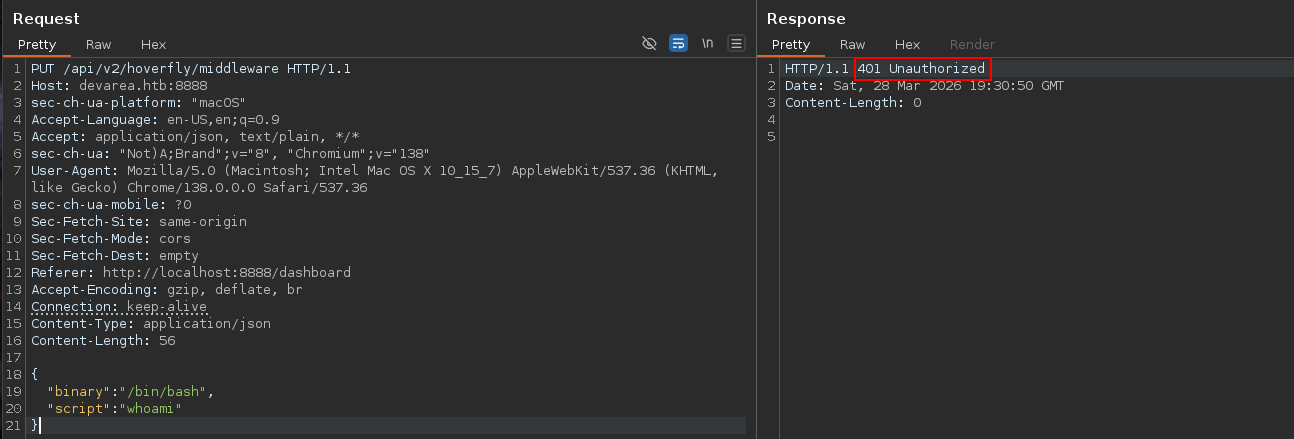Click the Content-Length: 56 request header
This screenshot has width=1294, height=439.
(103, 341)
